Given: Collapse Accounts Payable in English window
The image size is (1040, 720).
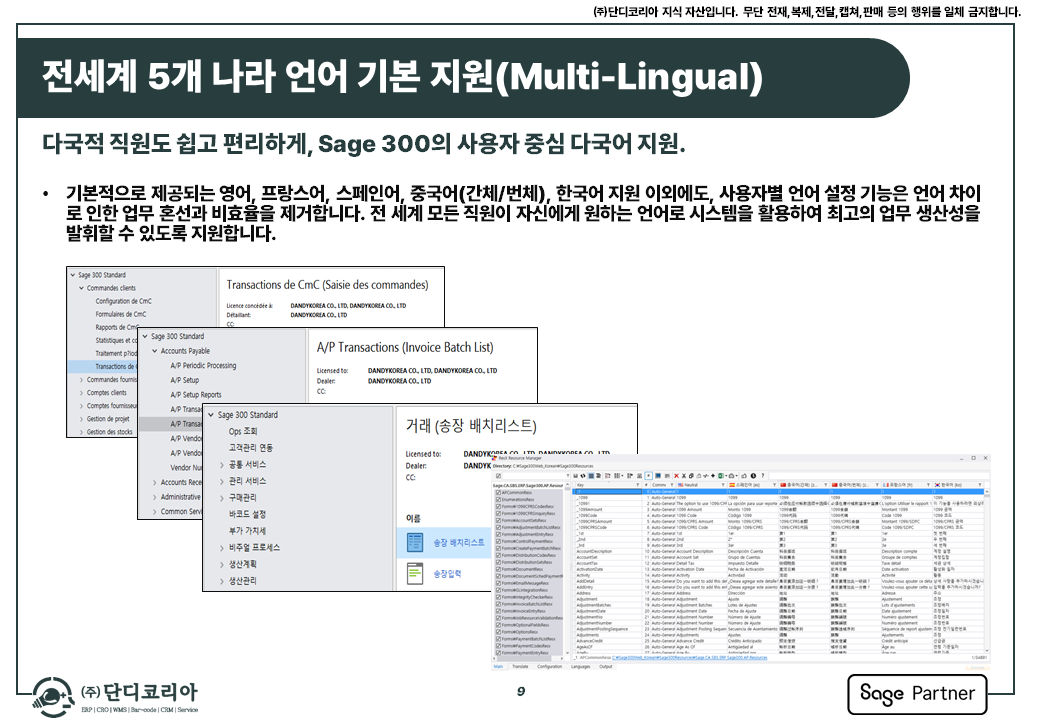Looking at the screenshot, I should click(x=155, y=351).
